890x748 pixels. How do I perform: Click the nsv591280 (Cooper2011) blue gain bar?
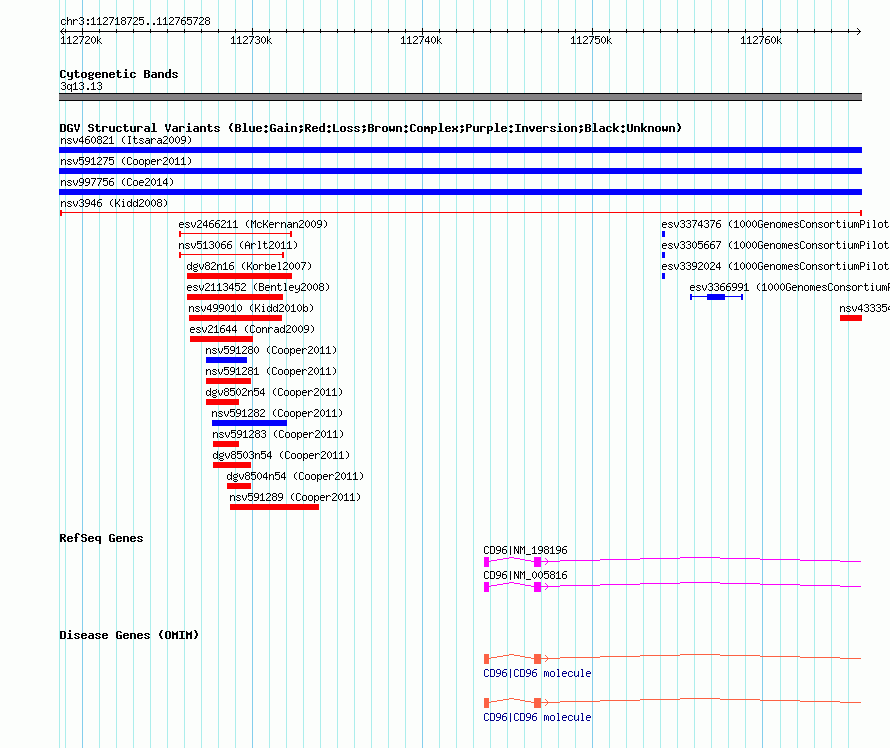tap(226, 360)
